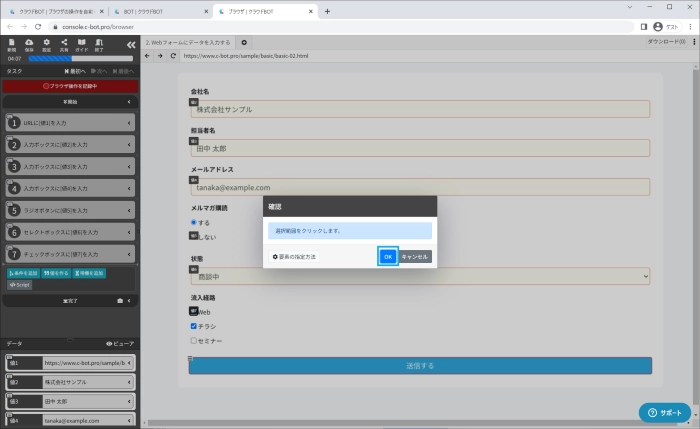Check the セミナー checkbox
Screen dimensions: 700x429
point(194,340)
